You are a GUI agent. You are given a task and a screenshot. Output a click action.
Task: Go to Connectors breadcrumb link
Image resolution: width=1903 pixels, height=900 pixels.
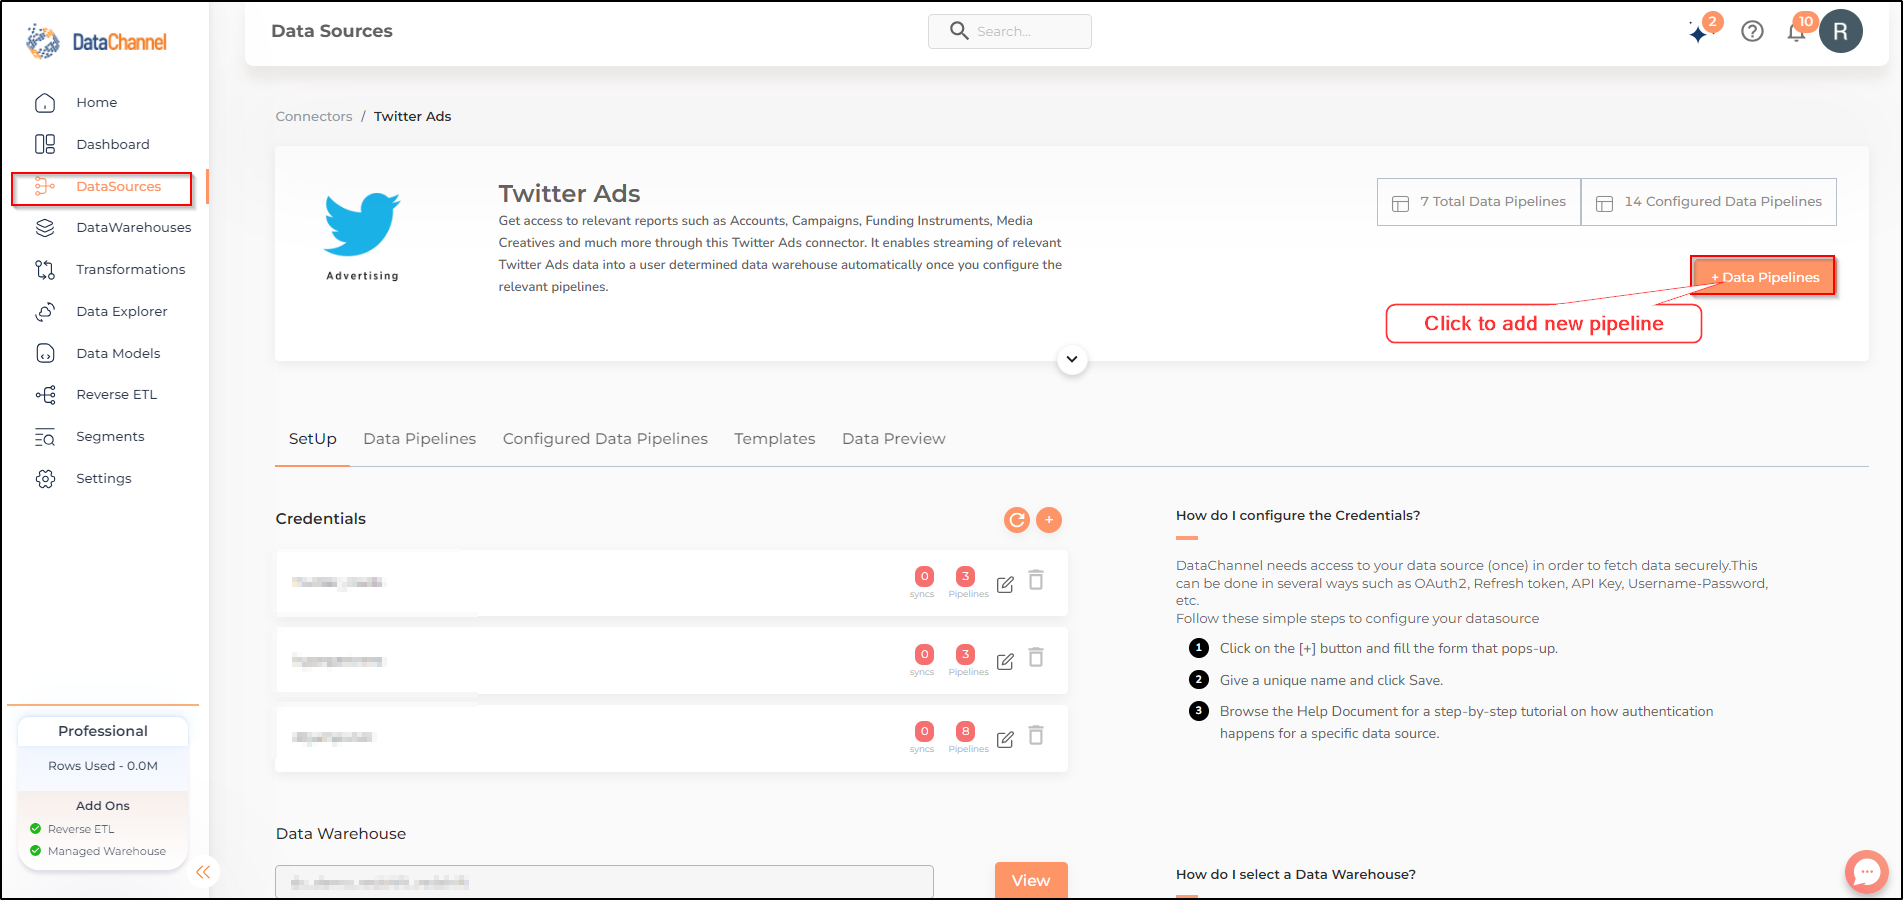coord(314,117)
